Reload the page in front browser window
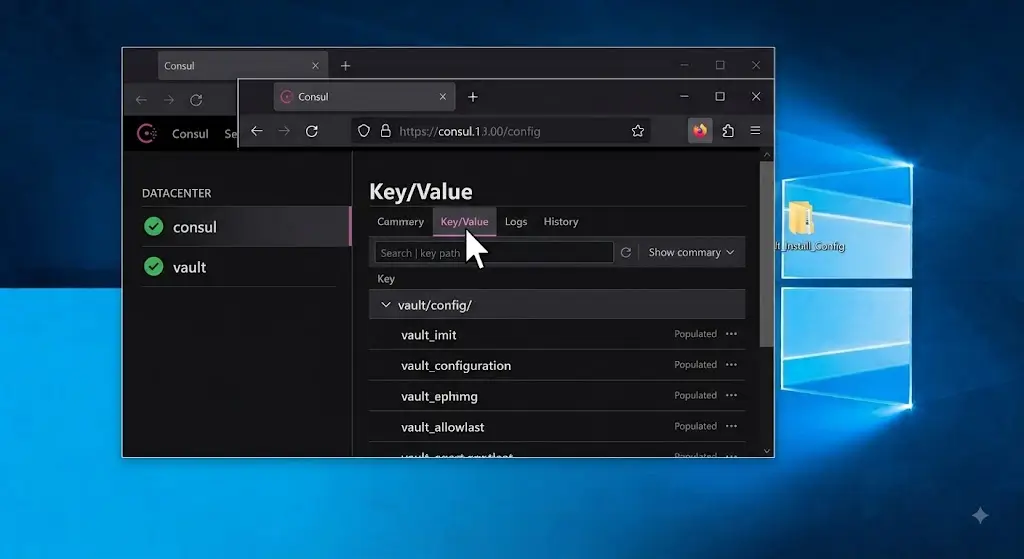The image size is (1024, 559). 312,131
